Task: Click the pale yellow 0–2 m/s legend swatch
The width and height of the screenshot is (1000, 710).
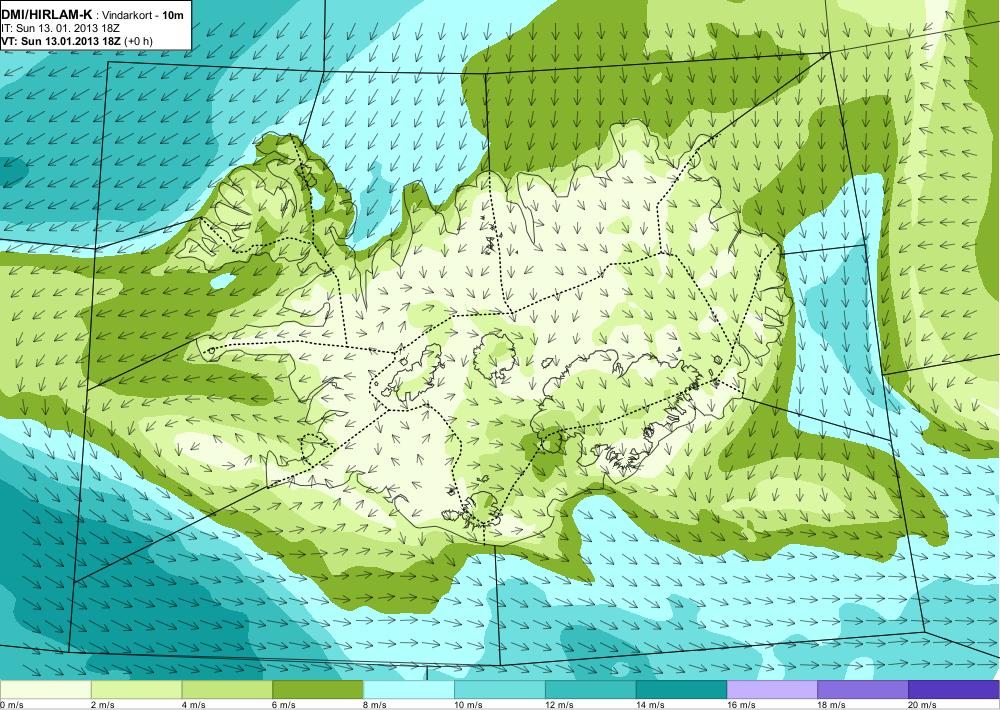Action: pyautogui.click(x=45, y=690)
